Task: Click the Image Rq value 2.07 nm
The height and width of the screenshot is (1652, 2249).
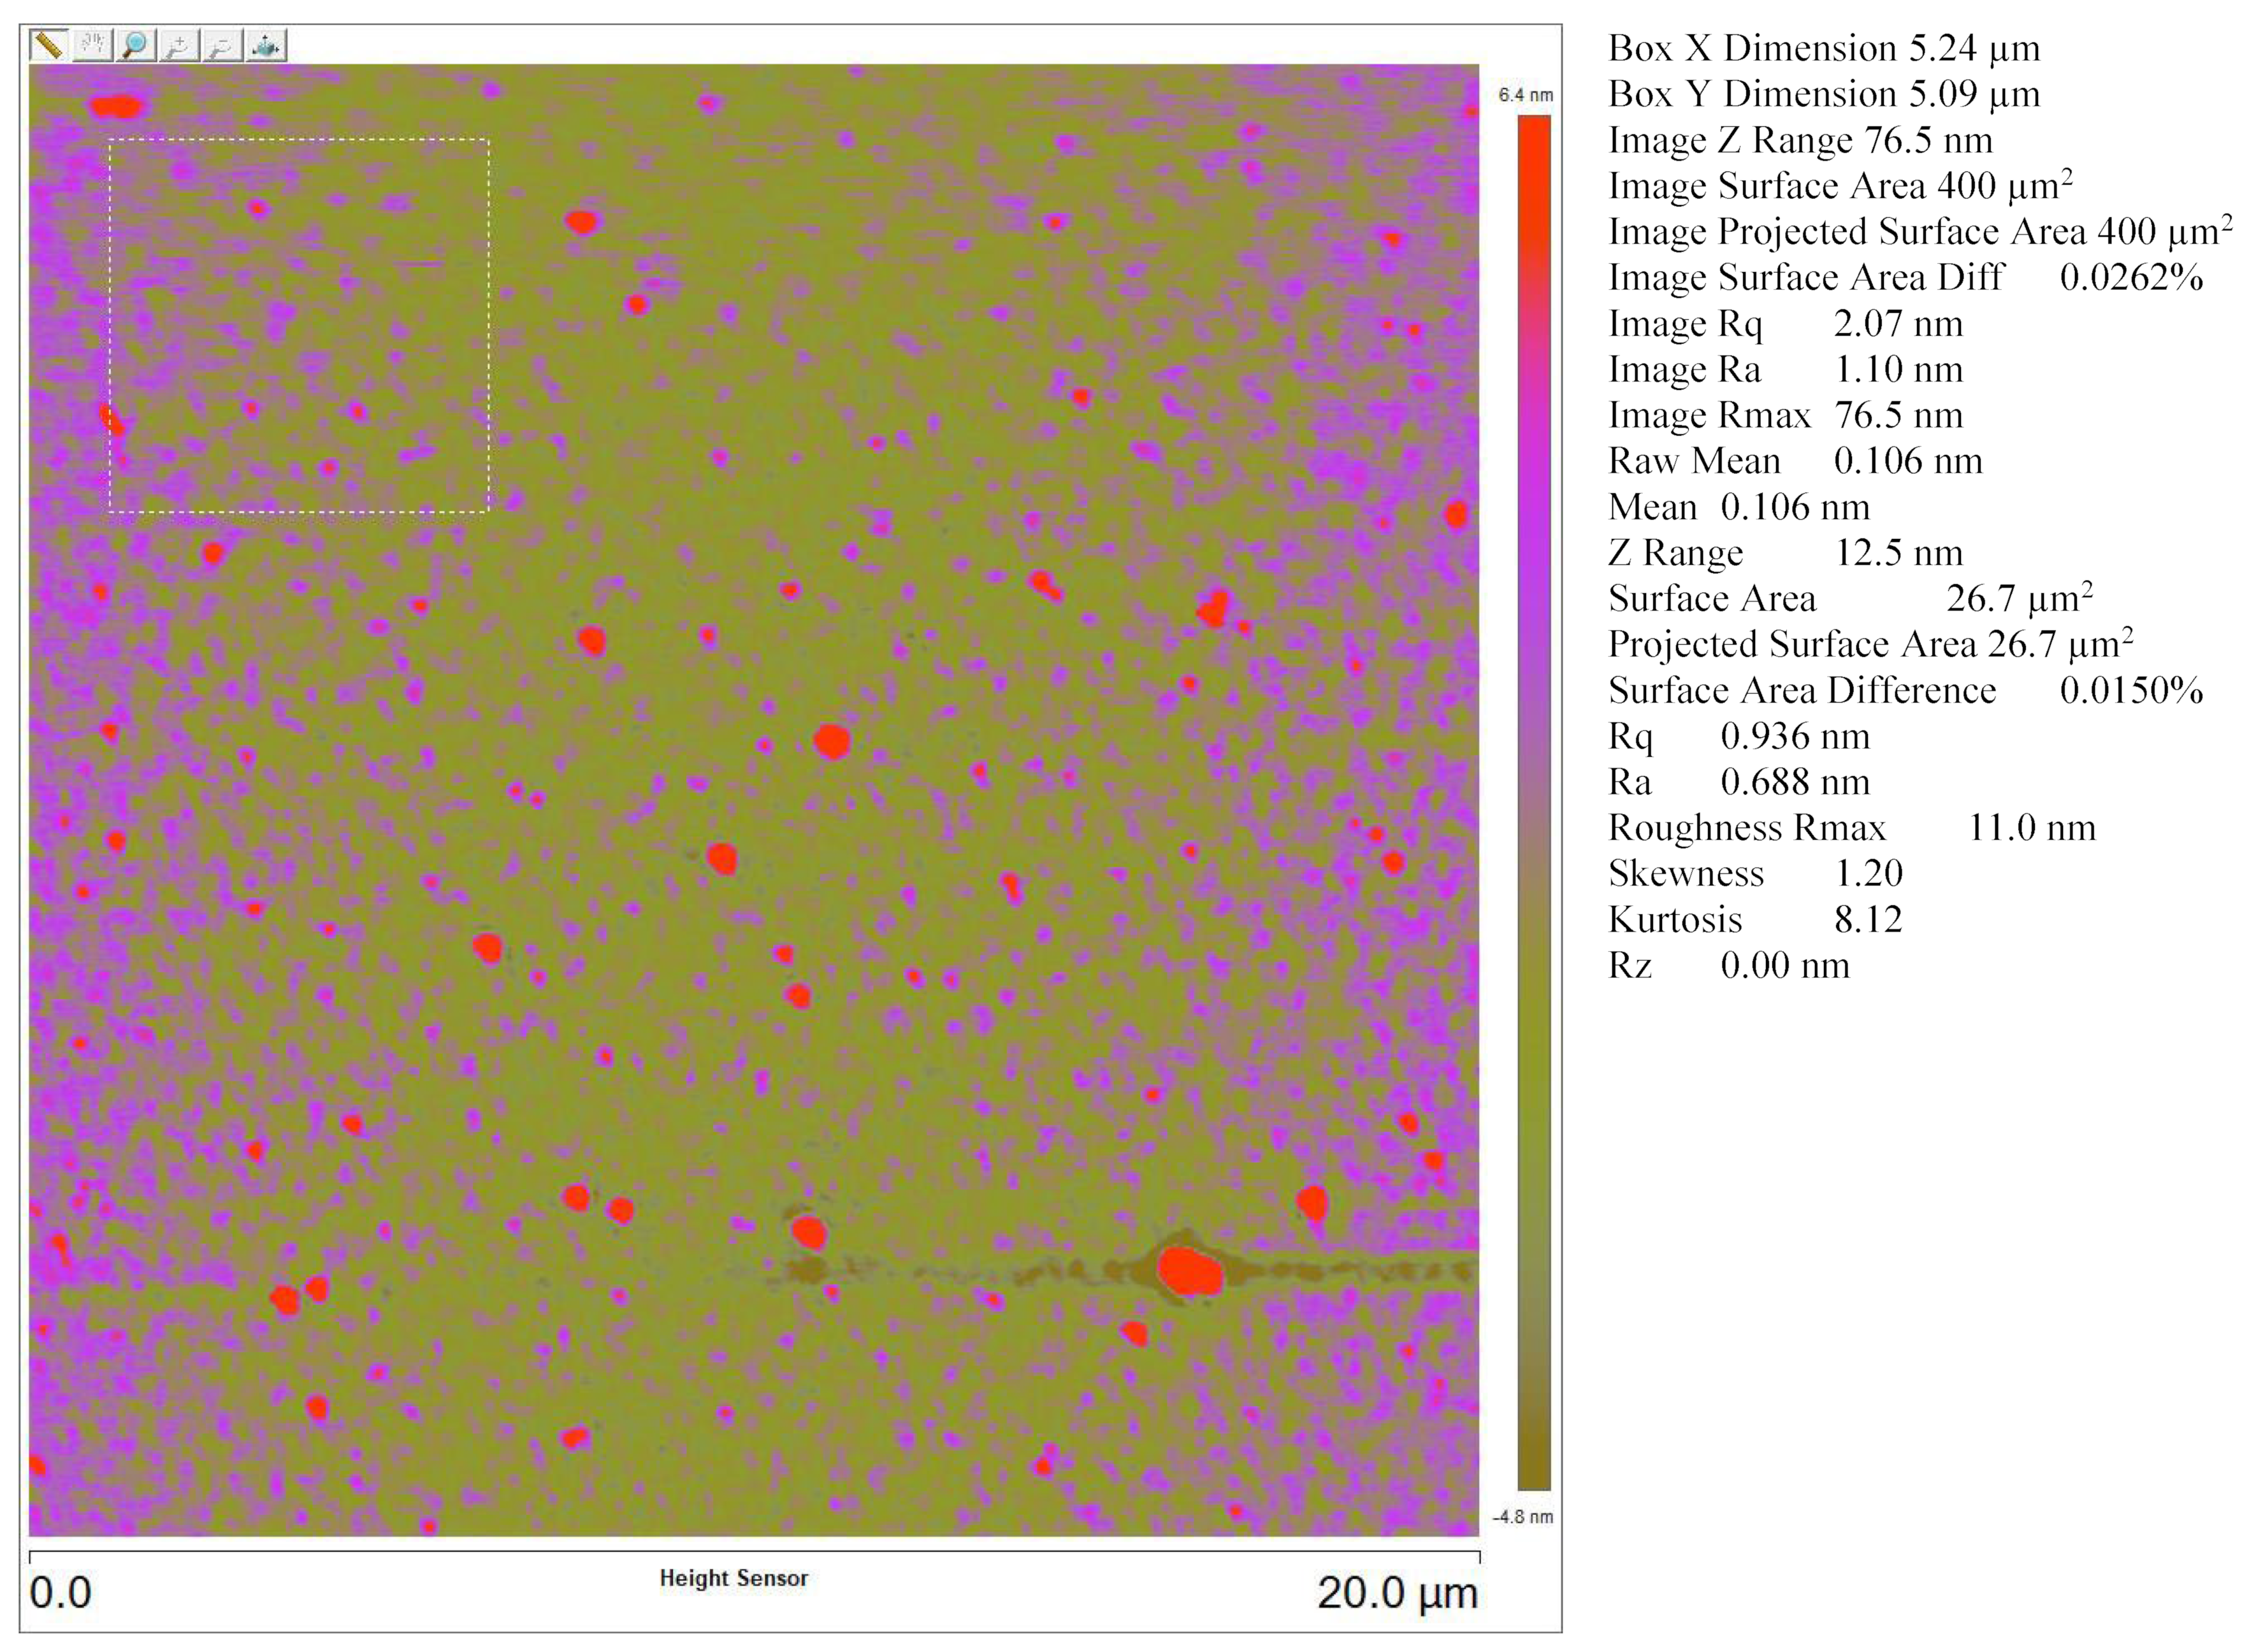Action: pos(1897,324)
